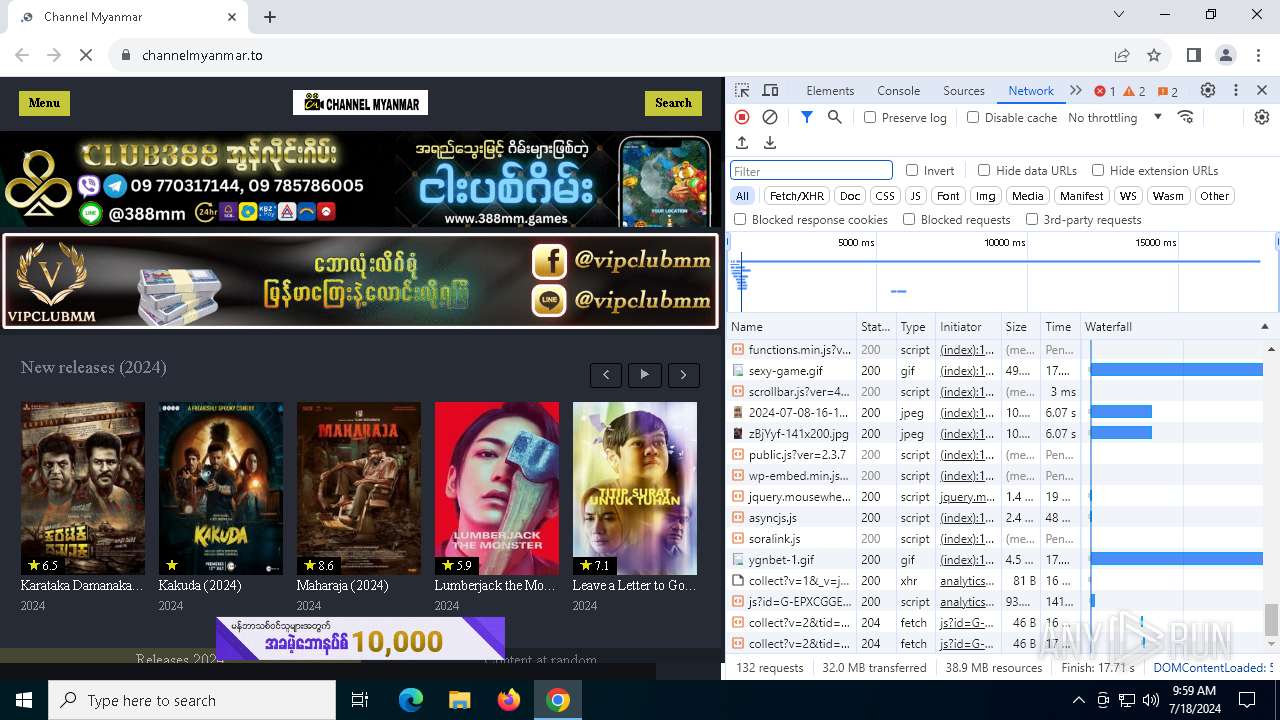Open Task View on taskbar
Image resolution: width=1280 pixels, height=720 pixels.
tap(360, 700)
